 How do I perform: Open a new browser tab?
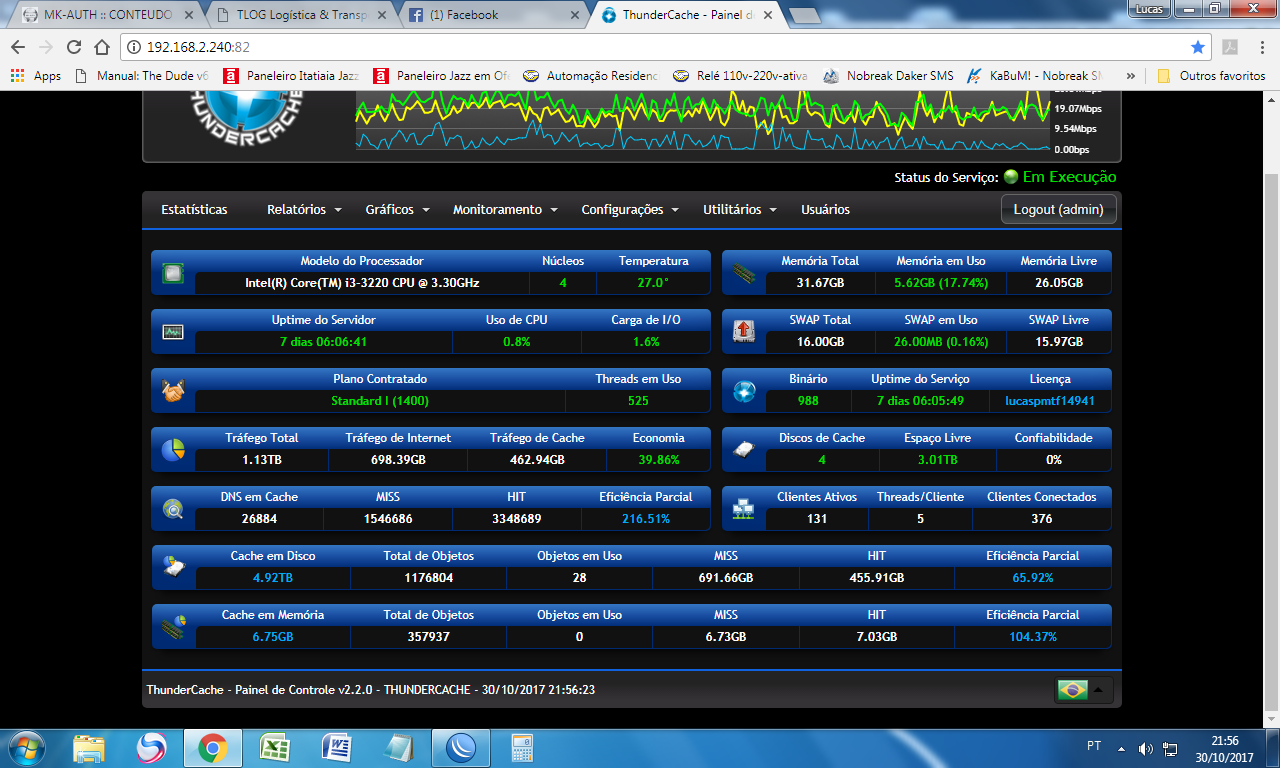coord(804,16)
